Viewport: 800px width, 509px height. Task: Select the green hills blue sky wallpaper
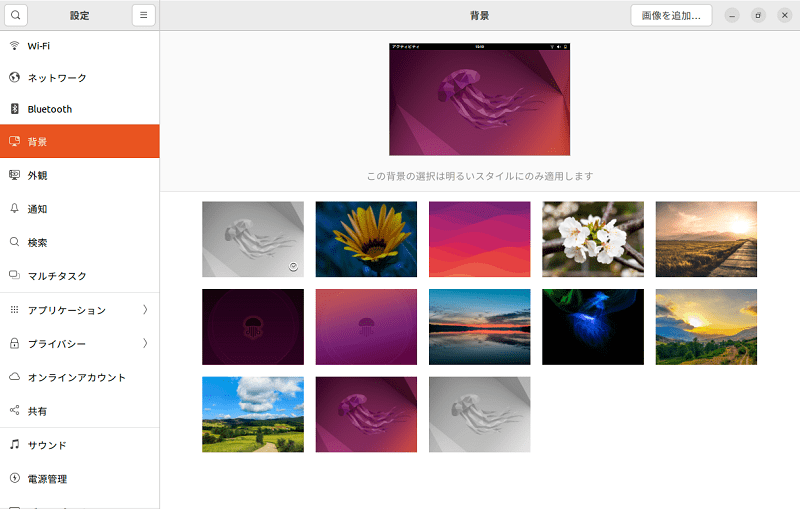[253, 415]
